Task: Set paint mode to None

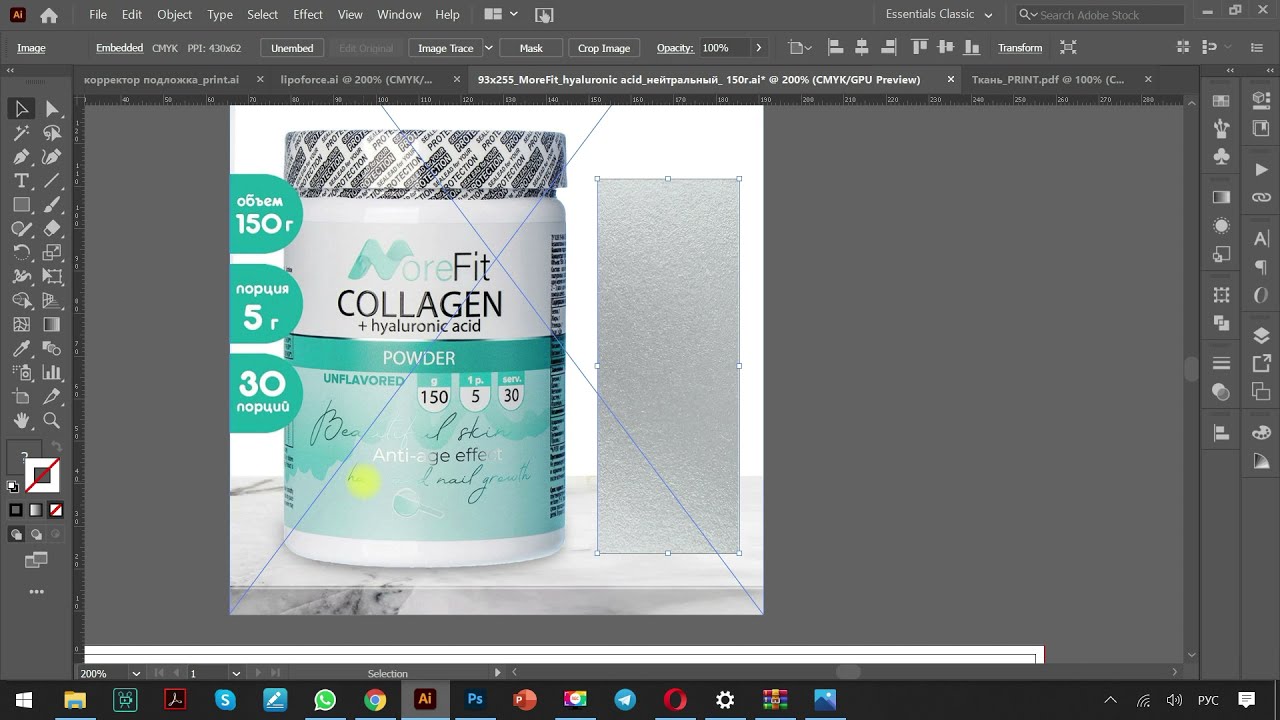Action: pos(56,510)
